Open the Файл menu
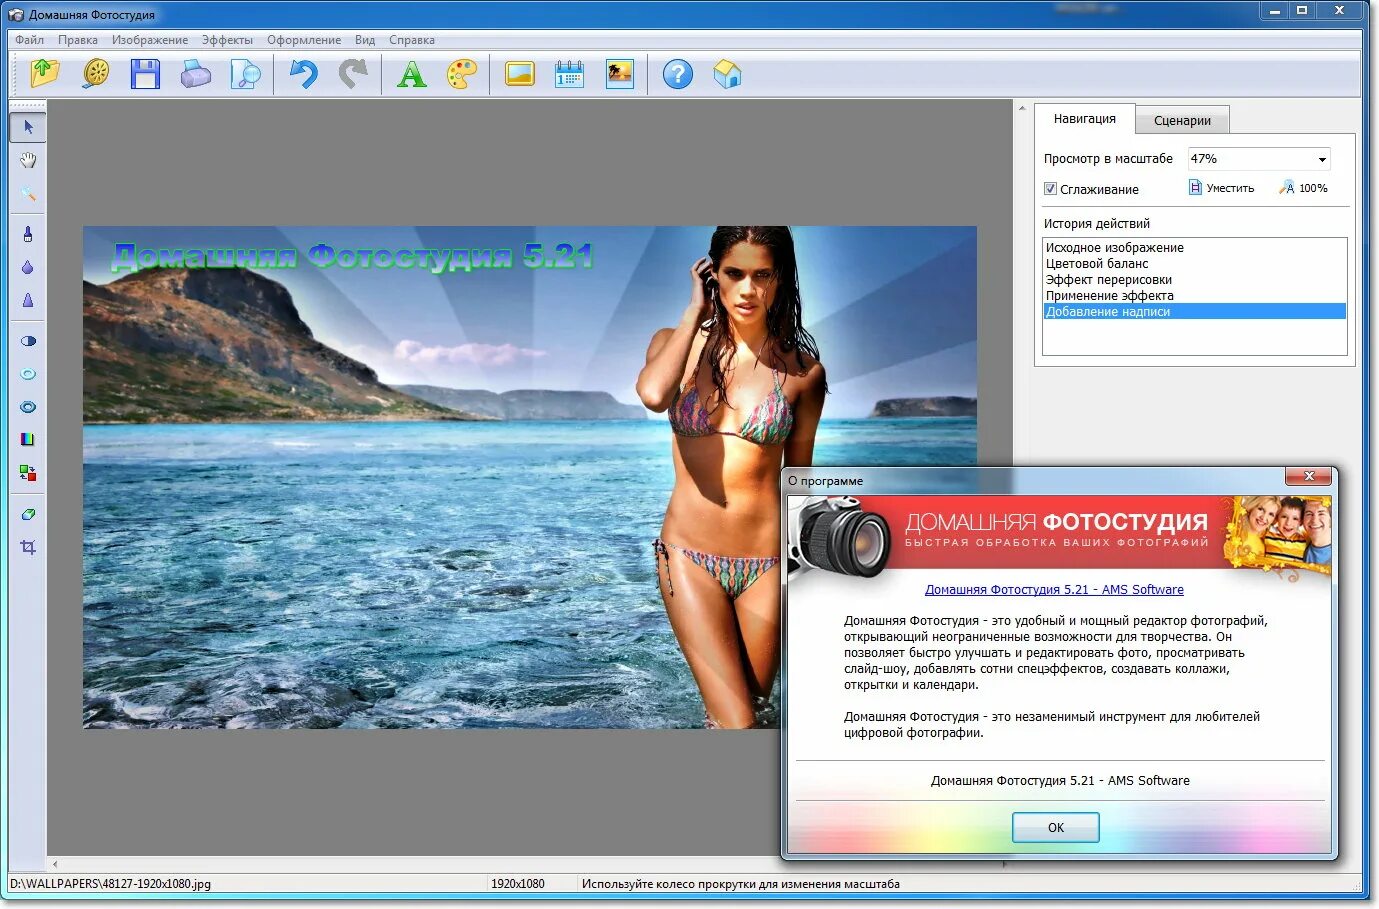This screenshot has height=909, width=1379. [30, 40]
